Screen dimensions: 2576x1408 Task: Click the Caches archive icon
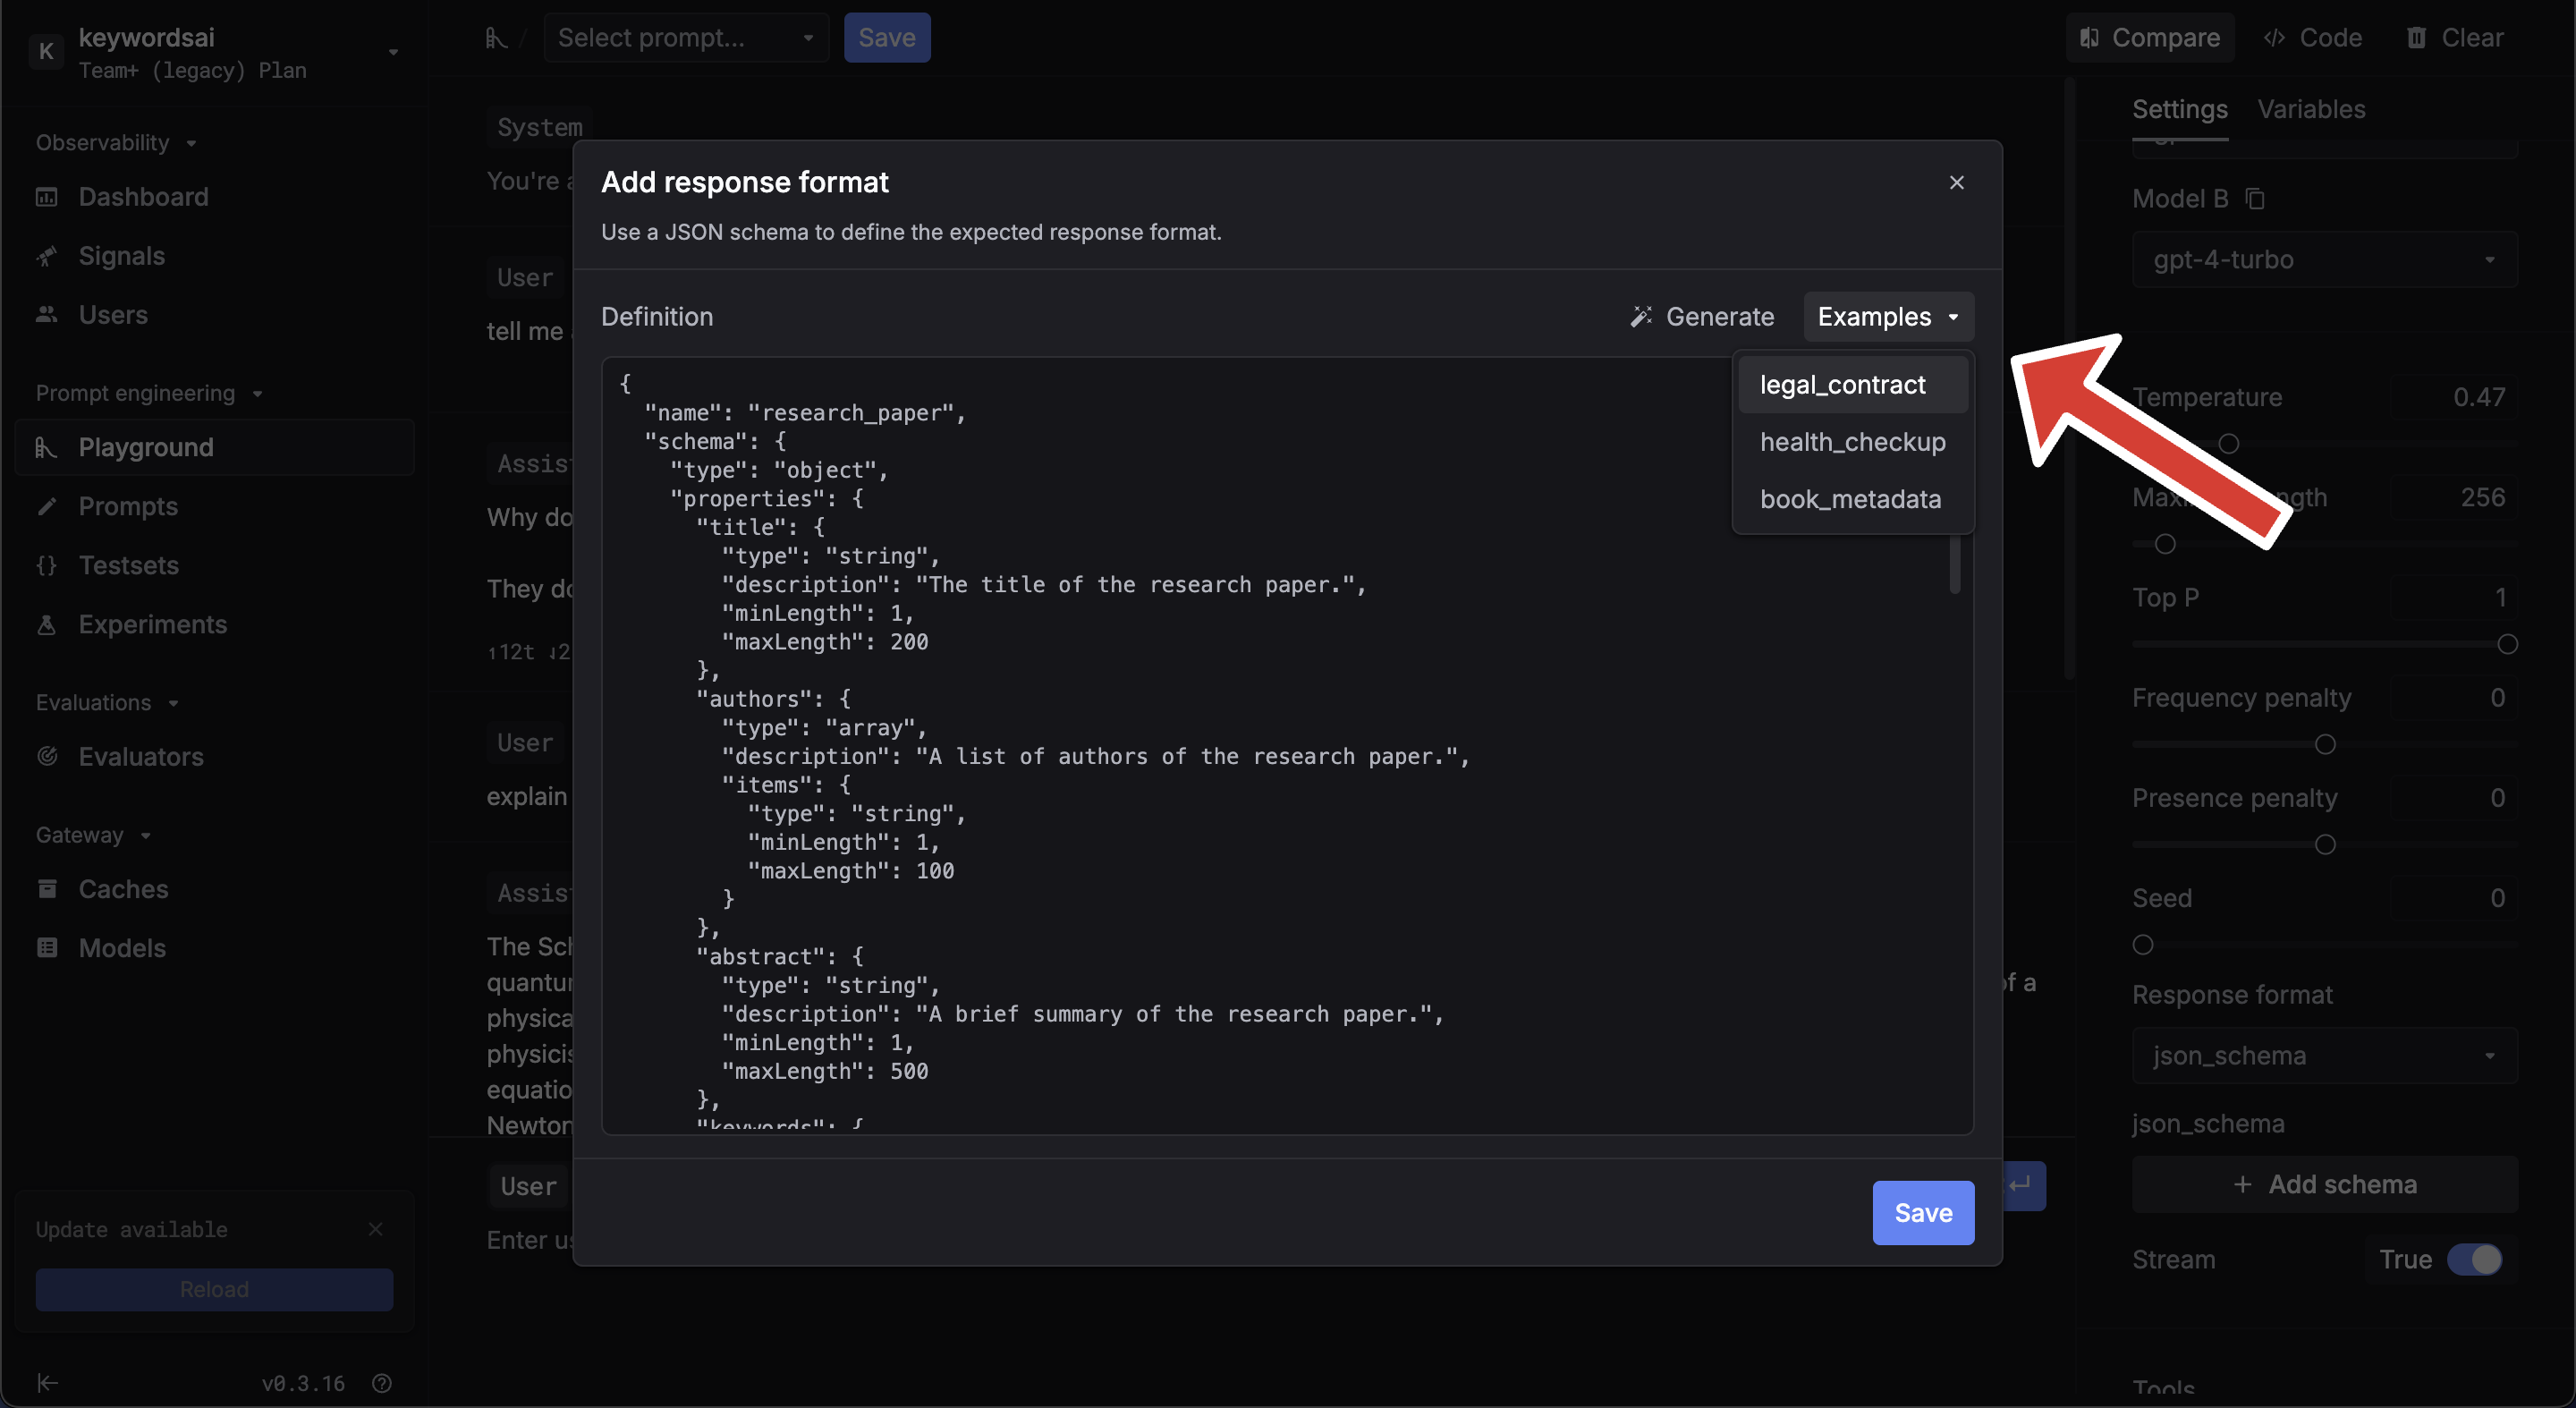47,889
